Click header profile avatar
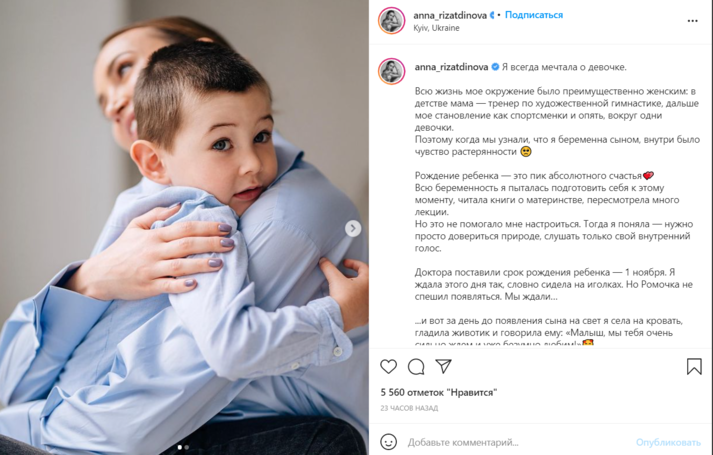The width and height of the screenshot is (713, 455). (x=392, y=20)
